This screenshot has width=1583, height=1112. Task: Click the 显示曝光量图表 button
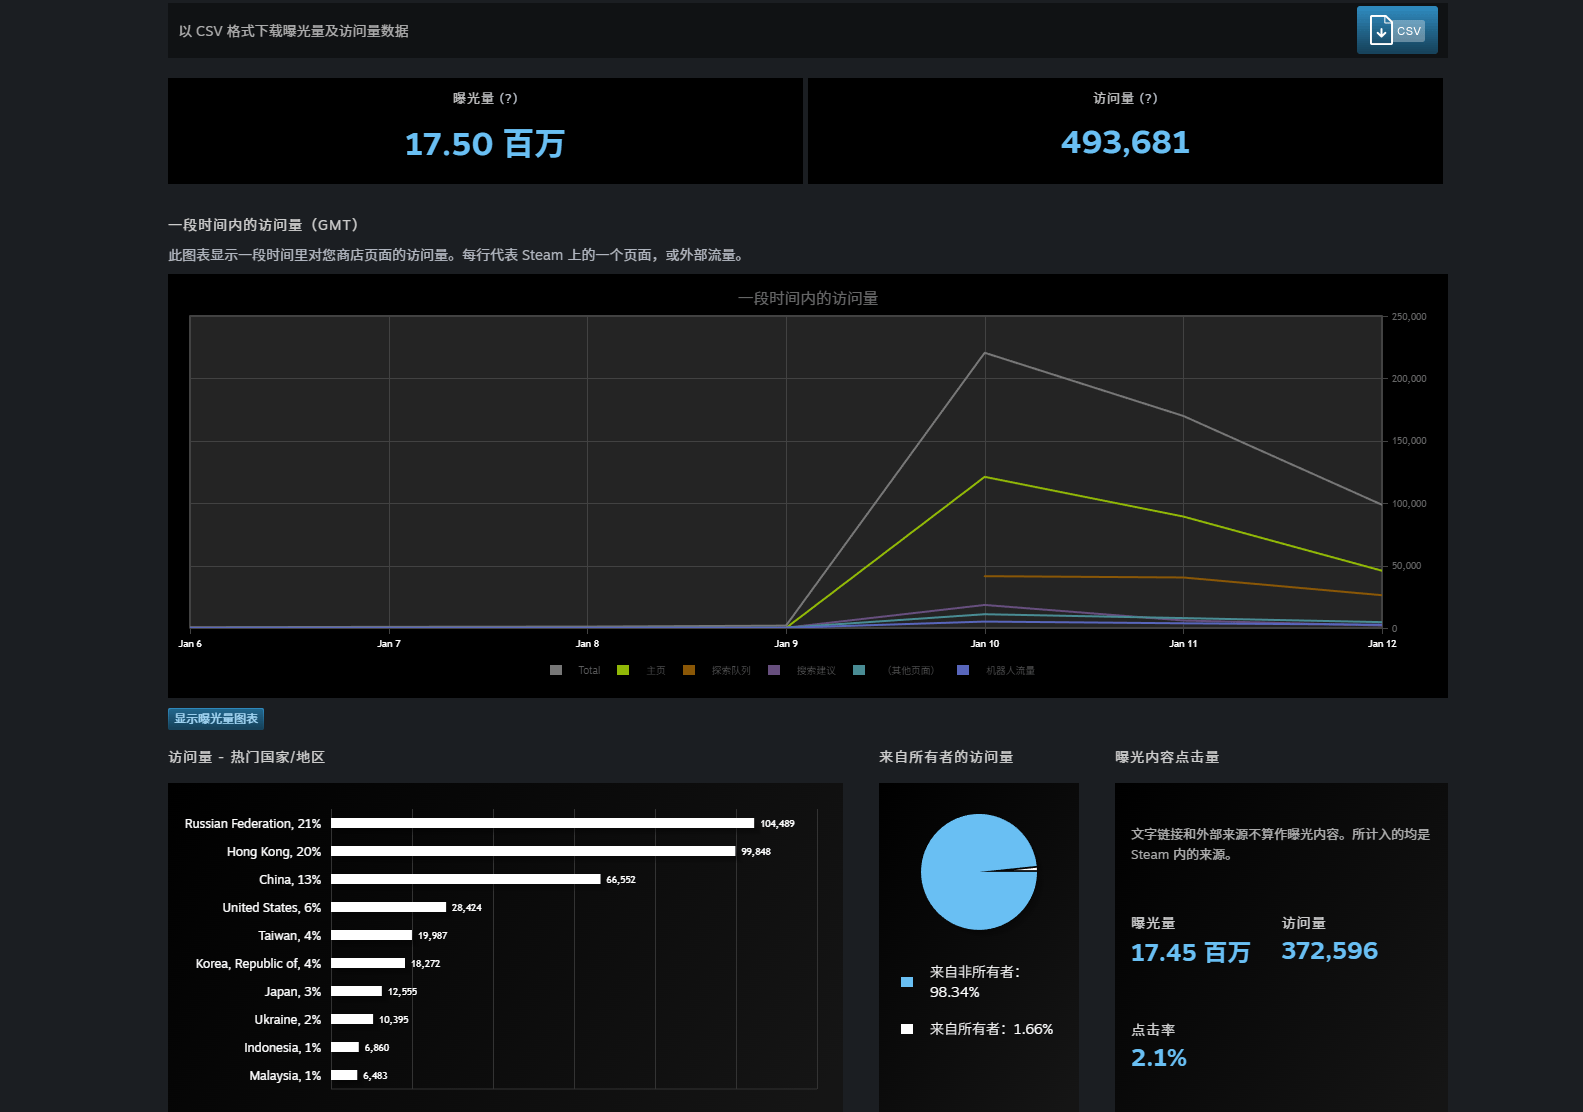pyautogui.click(x=216, y=718)
